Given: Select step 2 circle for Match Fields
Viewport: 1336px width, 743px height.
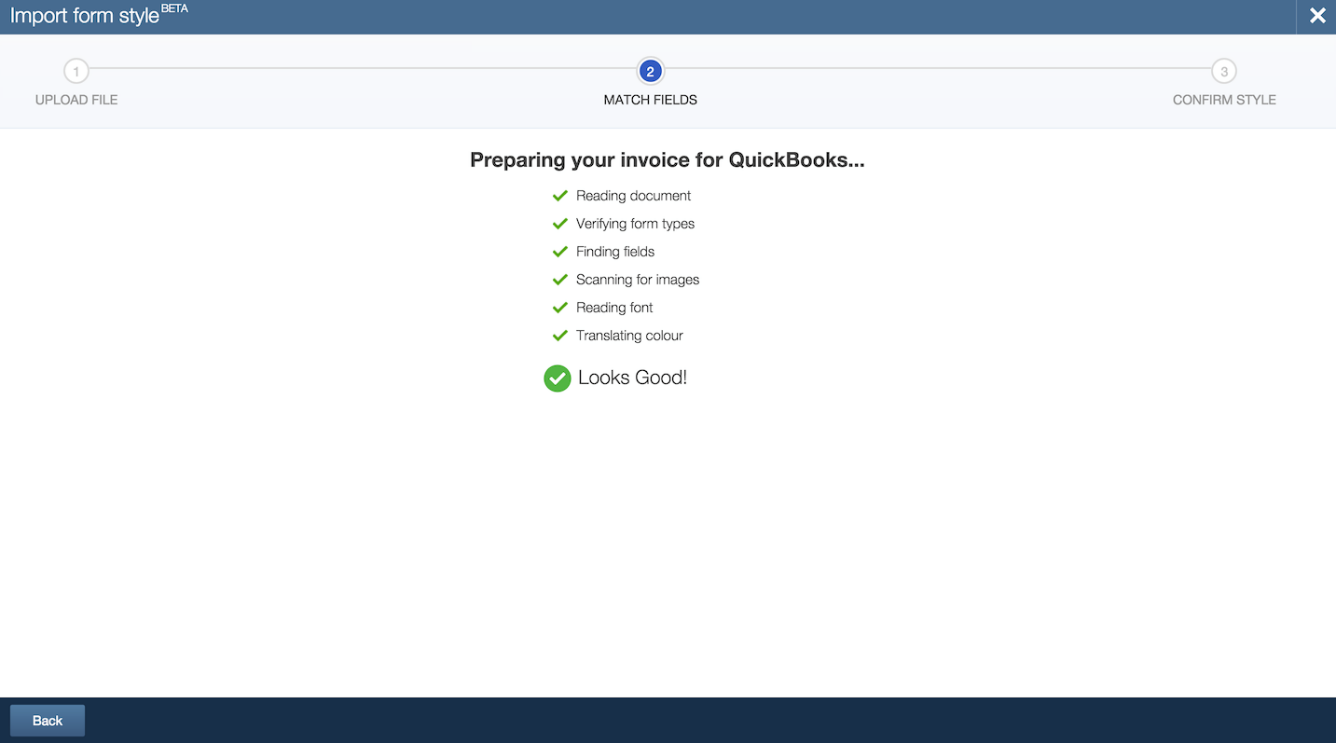Looking at the screenshot, I should 650,71.
